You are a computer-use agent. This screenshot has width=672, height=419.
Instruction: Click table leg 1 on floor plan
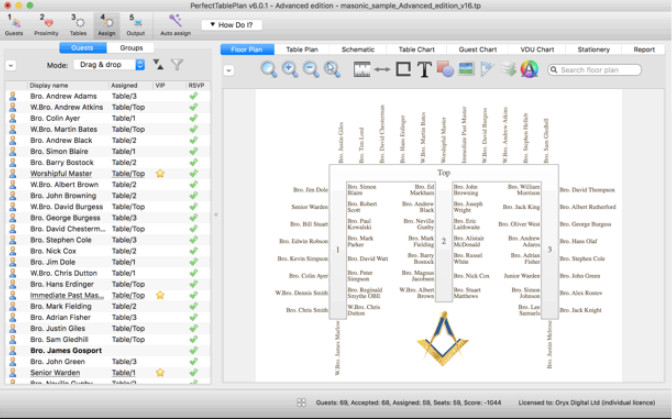(x=338, y=250)
